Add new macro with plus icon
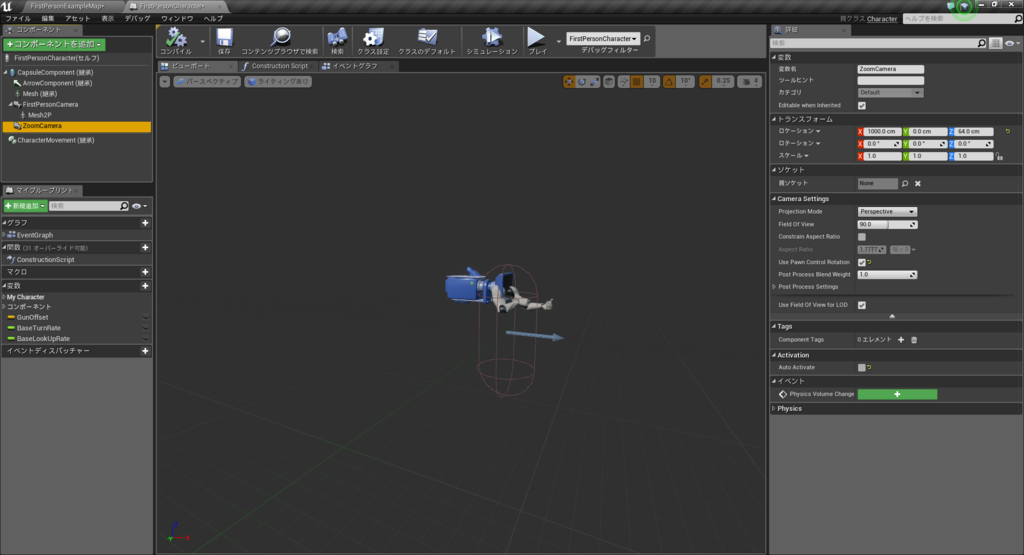The height and width of the screenshot is (555, 1024). click(145, 272)
